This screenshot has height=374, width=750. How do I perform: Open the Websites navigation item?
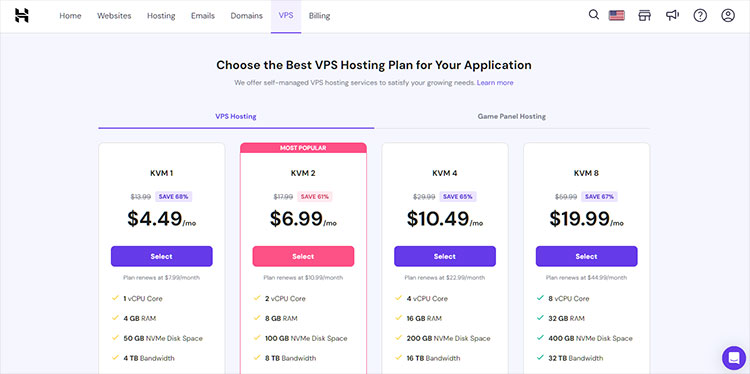click(x=114, y=16)
